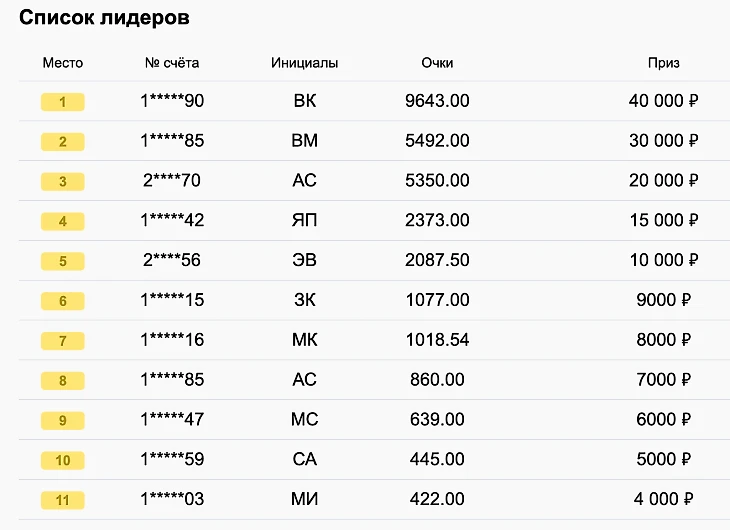
Task: Select the Инициалы column header
Action: pos(304,63)
